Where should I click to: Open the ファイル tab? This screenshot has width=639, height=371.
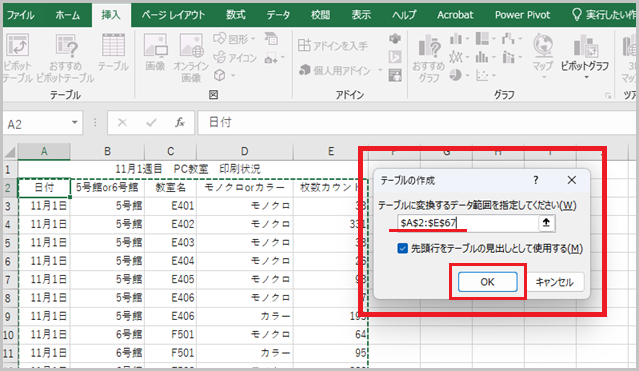point(20,15)
